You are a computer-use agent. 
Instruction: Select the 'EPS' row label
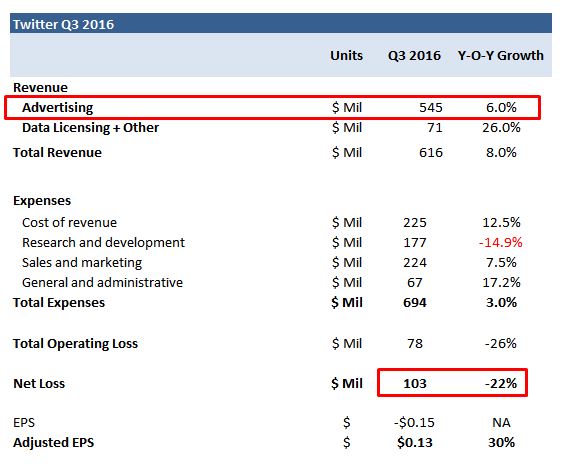click(x=24, y=423)
